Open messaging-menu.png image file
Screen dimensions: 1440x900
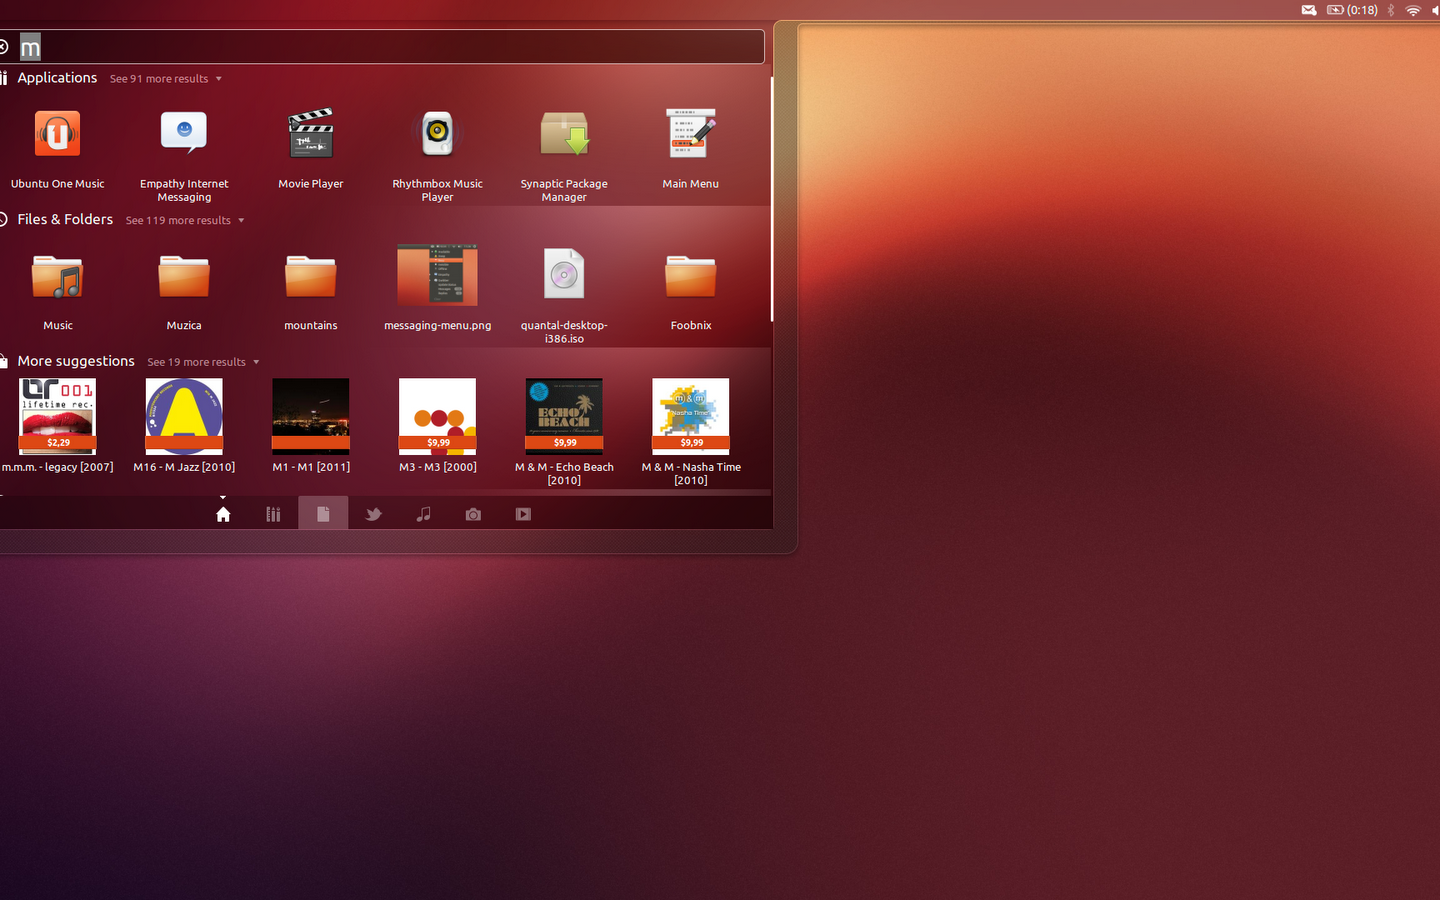(x=437, y=288)
